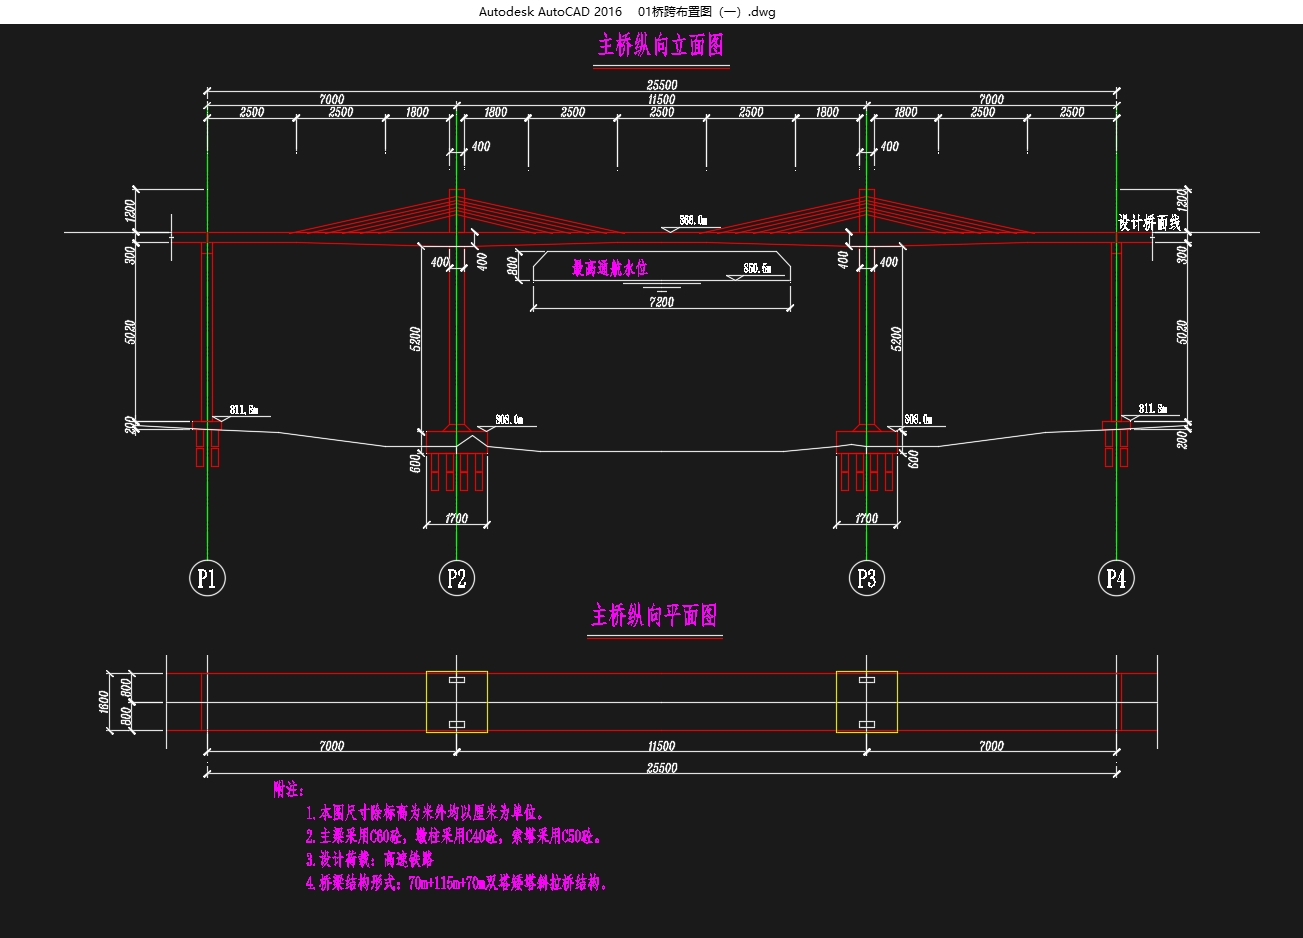Click the 25500 total dimension in elevation view
The image size is (1303, 938).
(661, 86)
